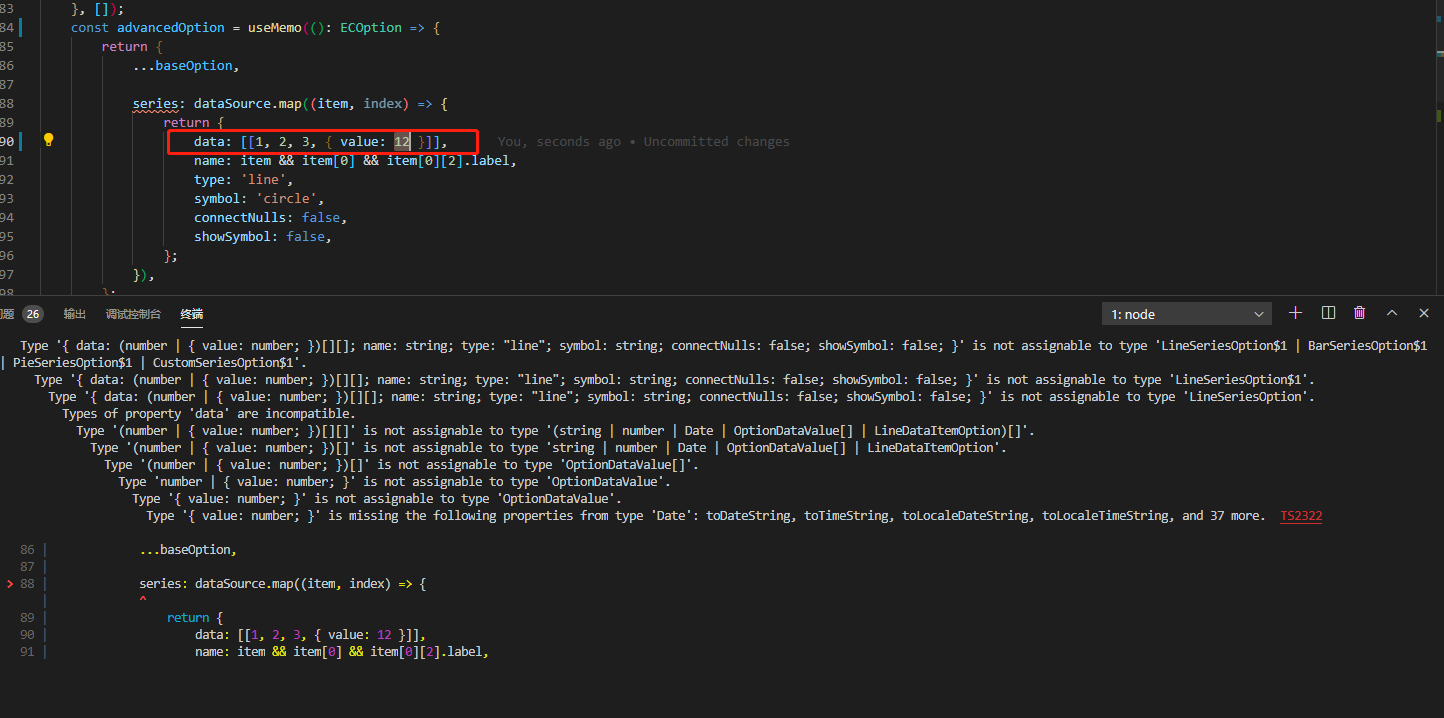Open a new terminal with the plus icon
The height and width of the screenshot is (718, 1444).
(x=1295, y=313)
